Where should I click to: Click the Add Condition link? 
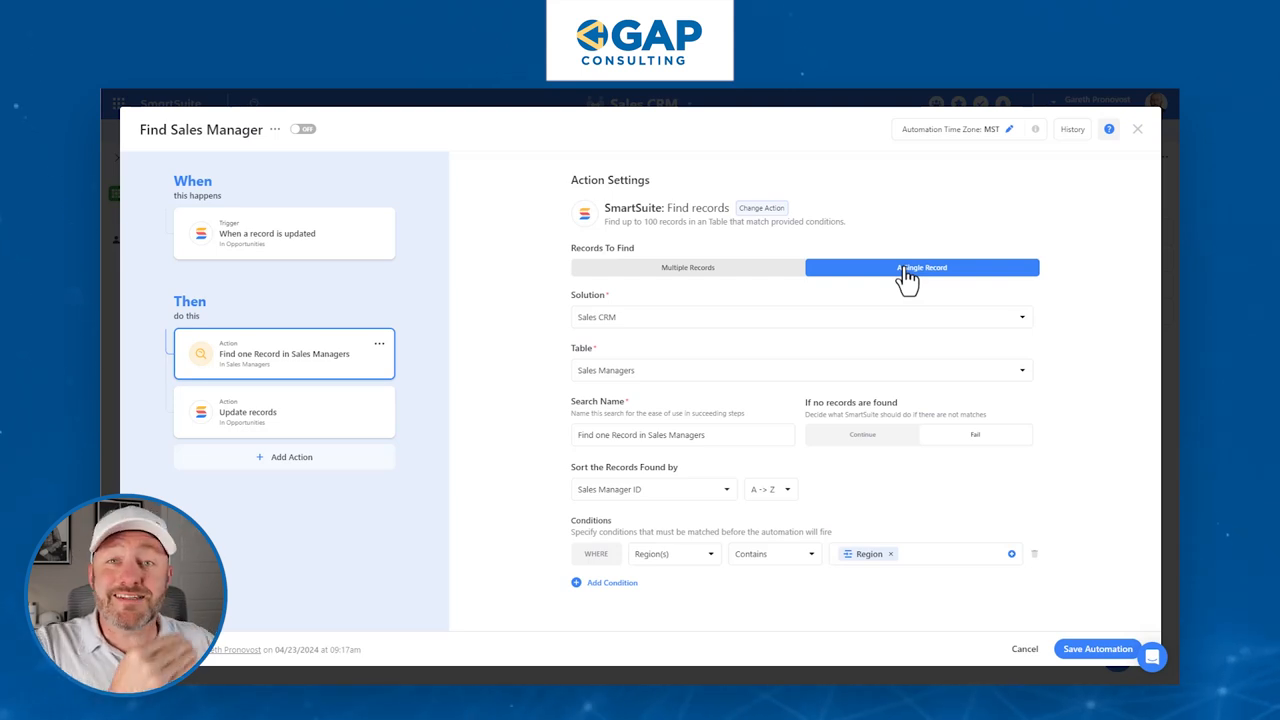[604, 582]
